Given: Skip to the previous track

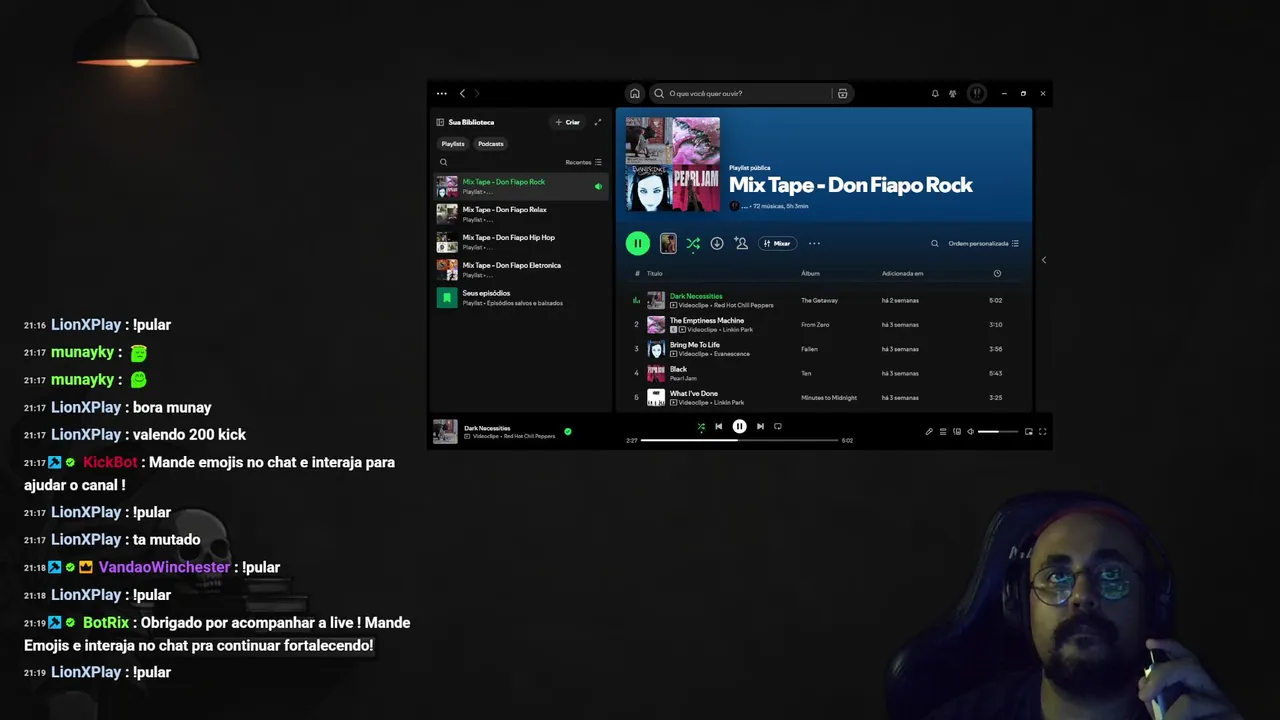Looking at the screenshot, I should coord(718,426).
